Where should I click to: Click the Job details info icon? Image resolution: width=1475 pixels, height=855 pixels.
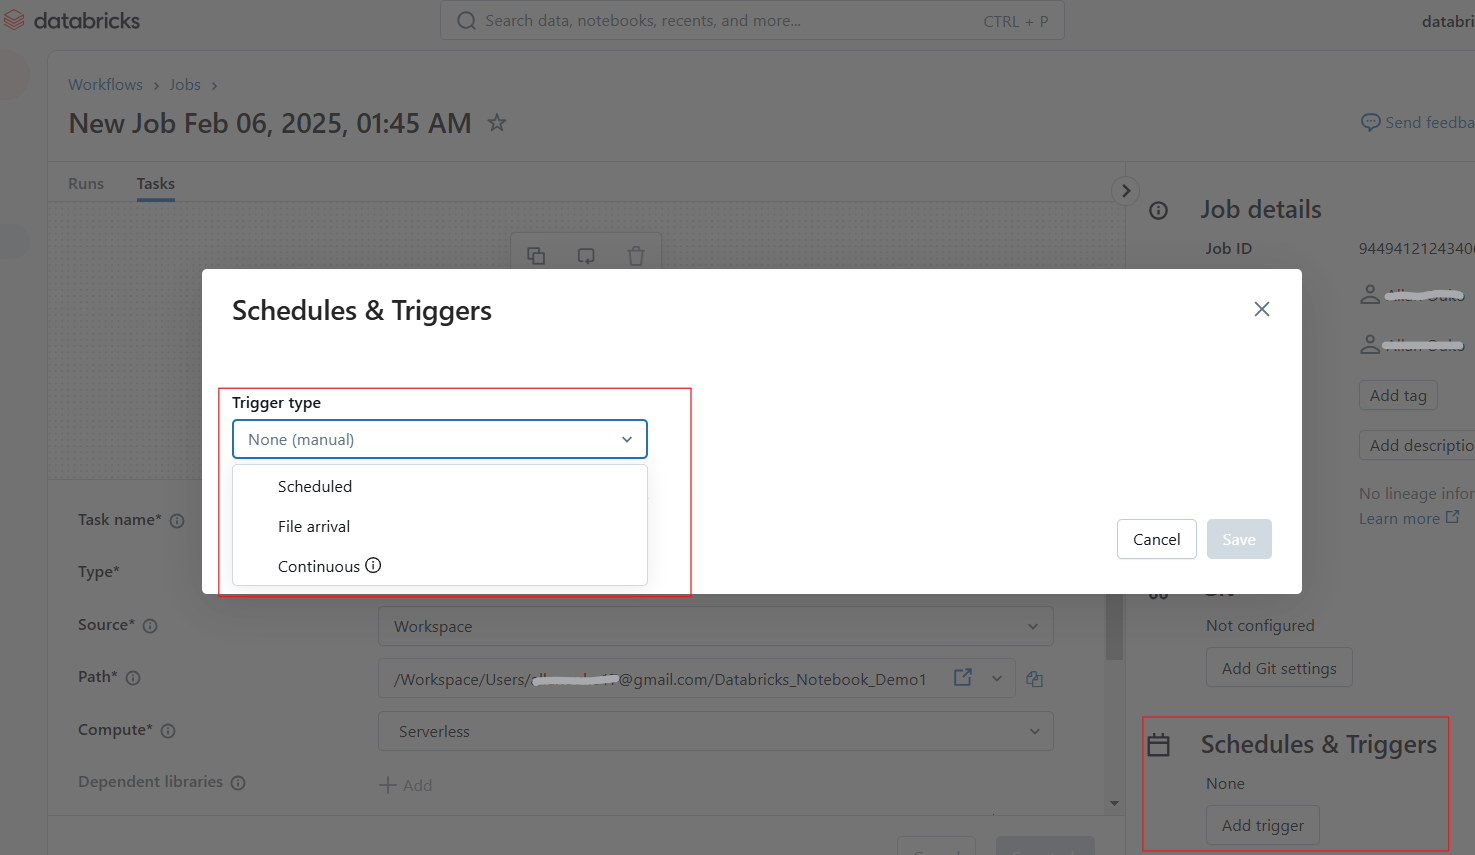(1158, 211)
